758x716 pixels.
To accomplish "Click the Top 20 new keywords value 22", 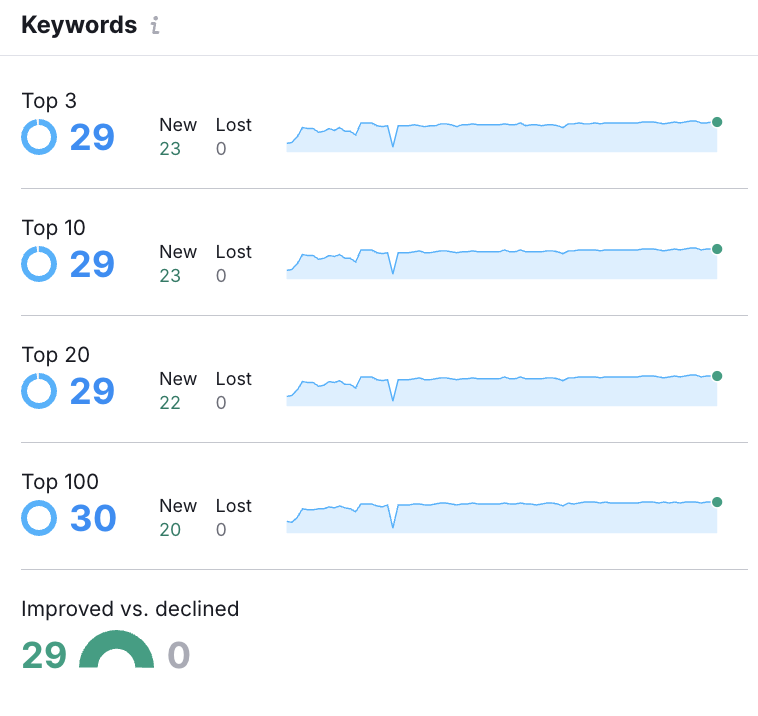I will tap(170, 403).
